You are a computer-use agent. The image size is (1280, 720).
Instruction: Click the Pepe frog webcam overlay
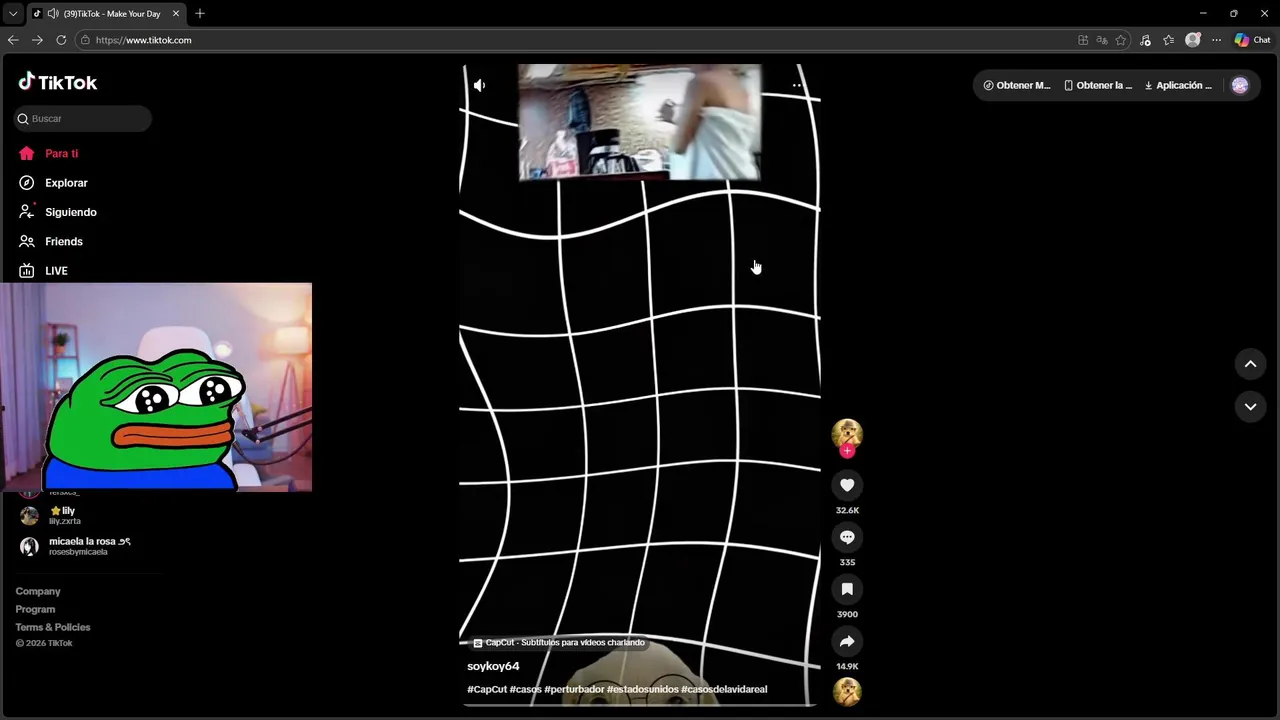pyautogui.click(x=156, y=387)
